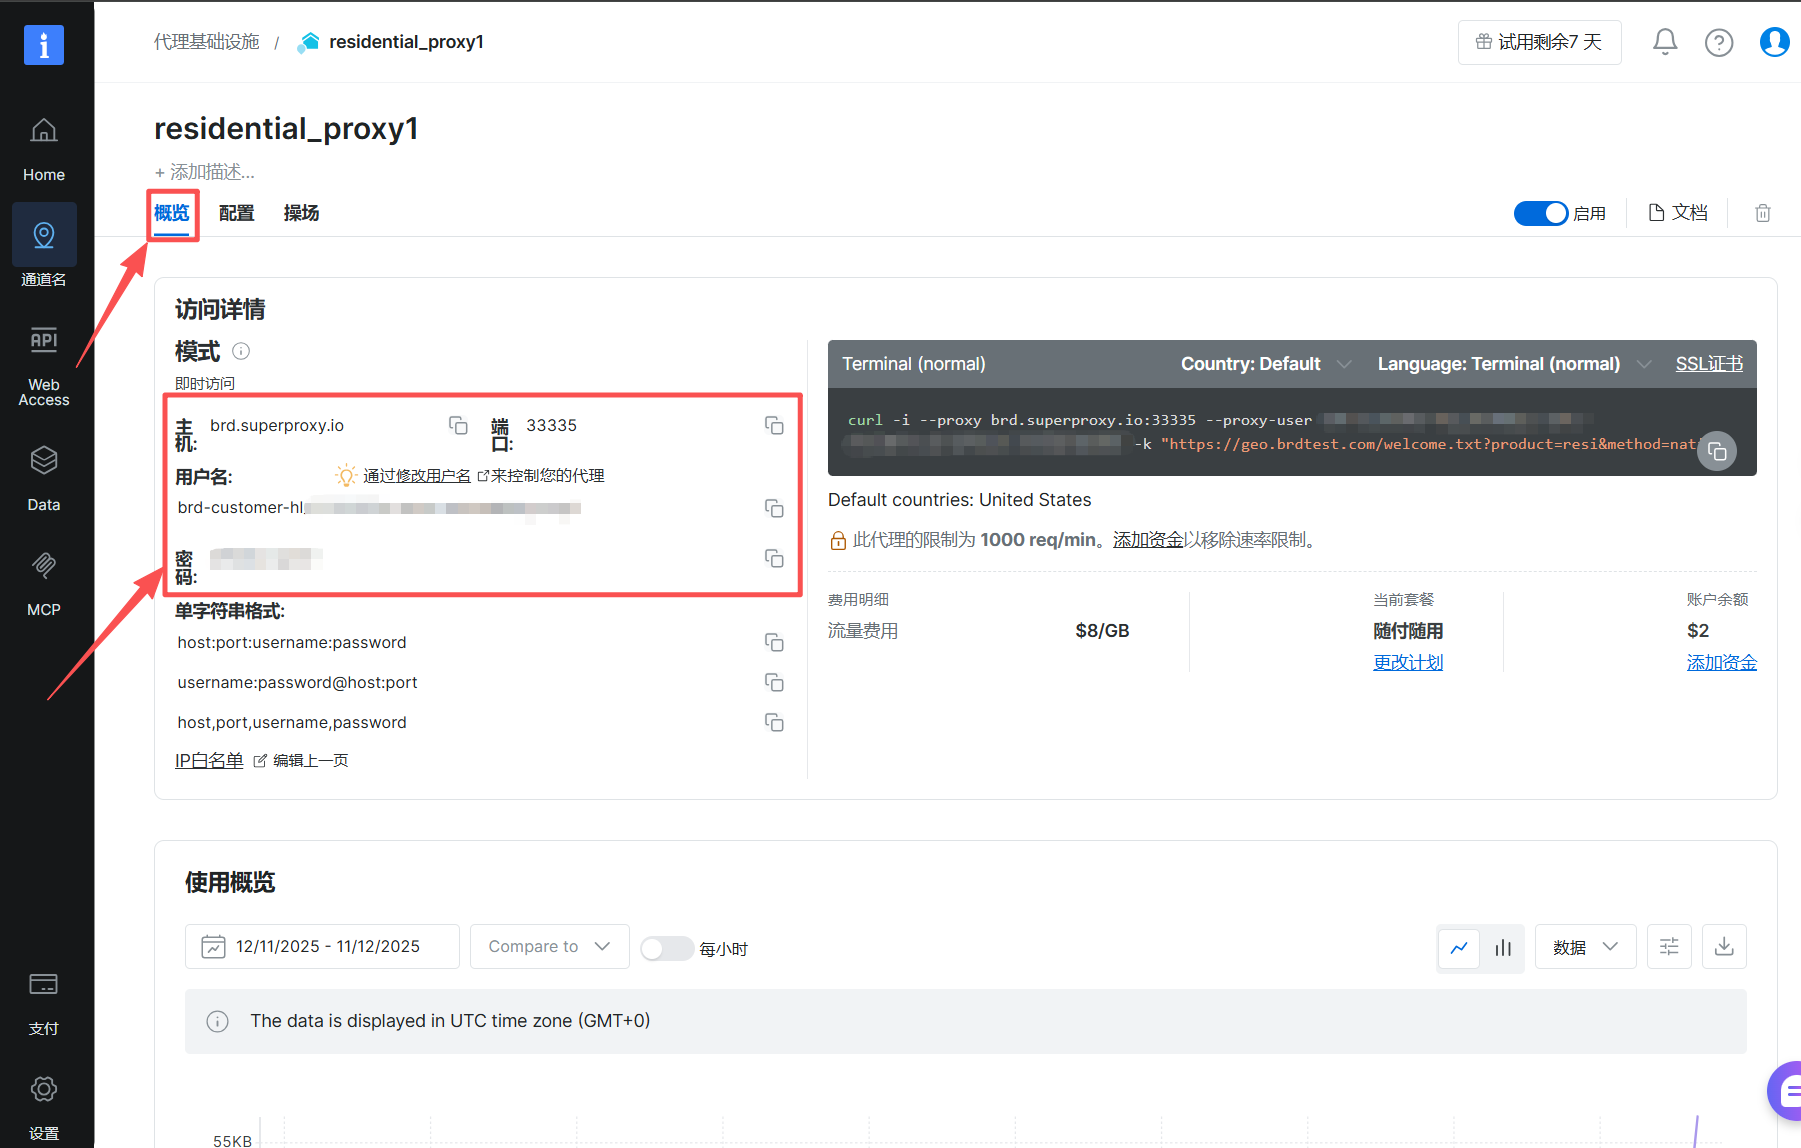Image resolution: width=1801 pixels, height=1148 pixels.
Task: Open the Compare to dropdown
Action: click(549, 947)
